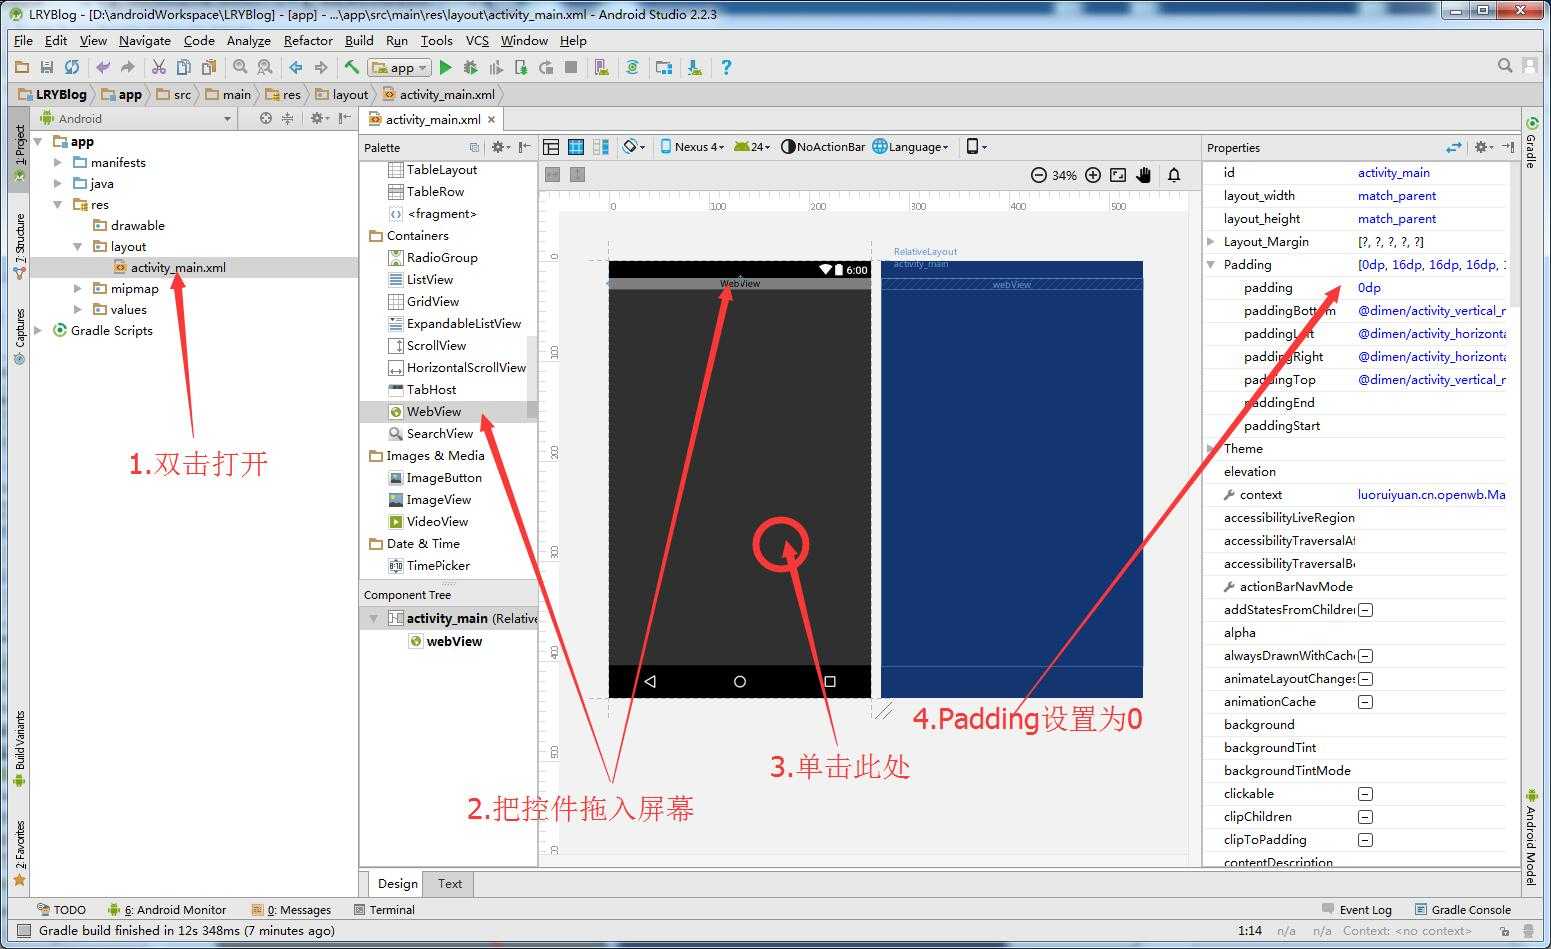Switch to the Text tab

point(450,884)
